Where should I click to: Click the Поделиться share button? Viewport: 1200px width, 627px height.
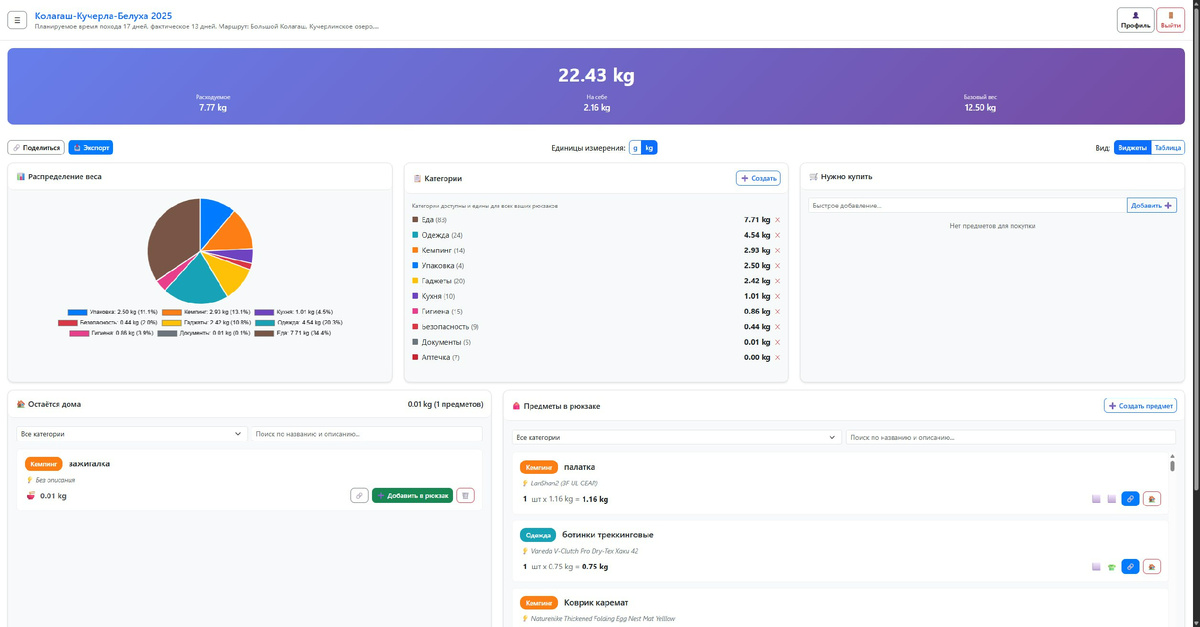tap(36, 147)
